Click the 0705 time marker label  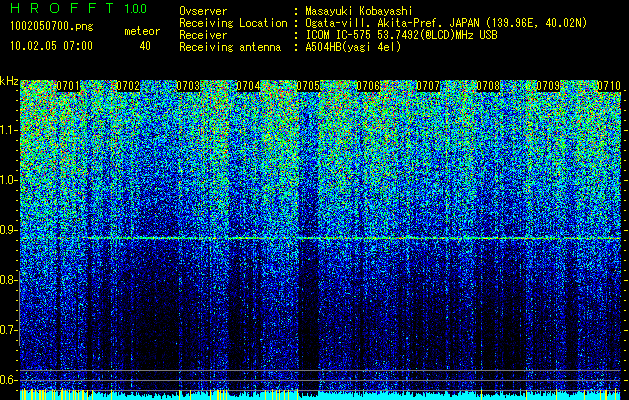coord(308,86)
